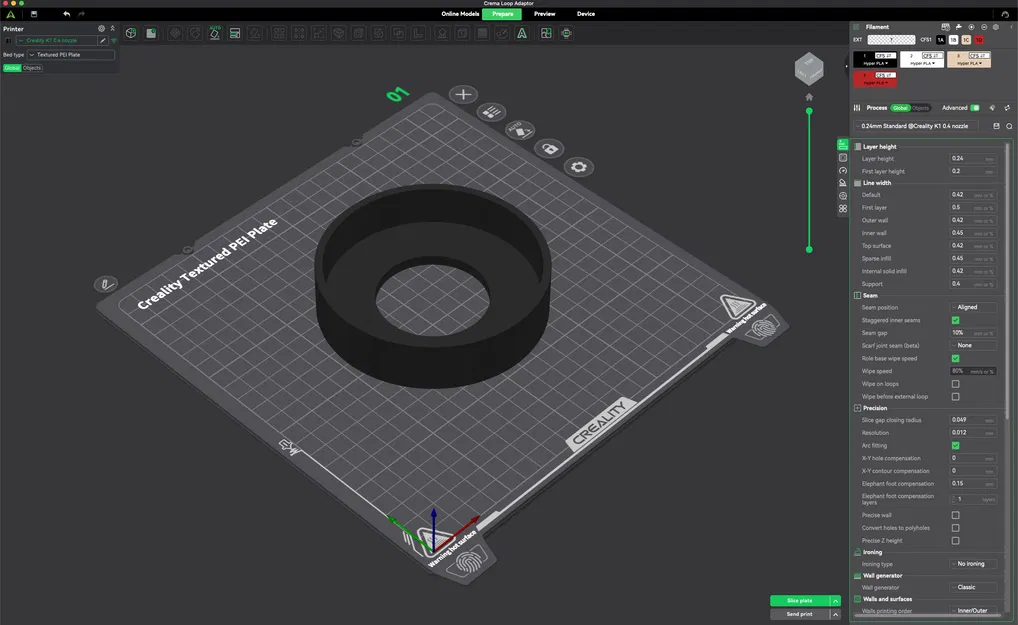Viewport: 1018px width, 625px height.
Task: Open the Online Models tab
Action: point(460,14)
